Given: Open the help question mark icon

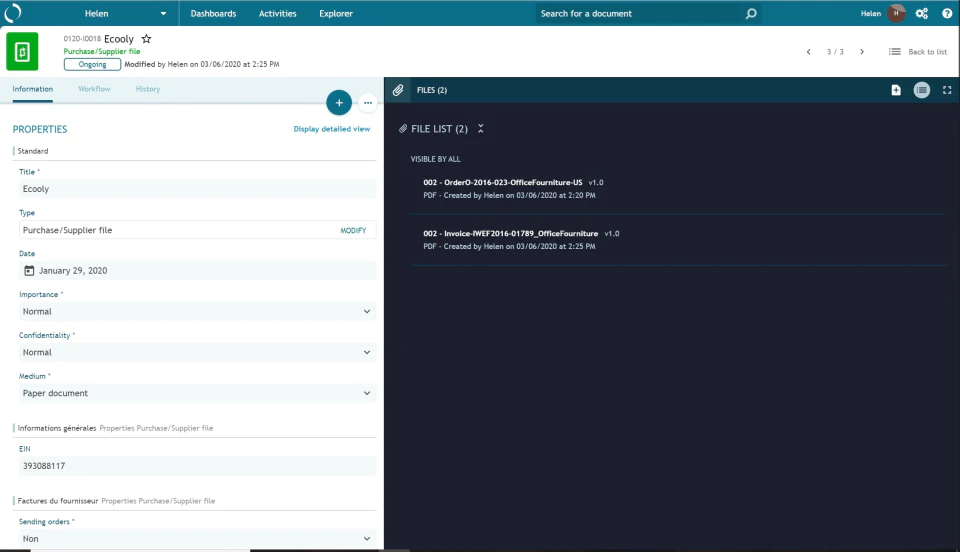Looking at the screenshot, I should point(947,13).
